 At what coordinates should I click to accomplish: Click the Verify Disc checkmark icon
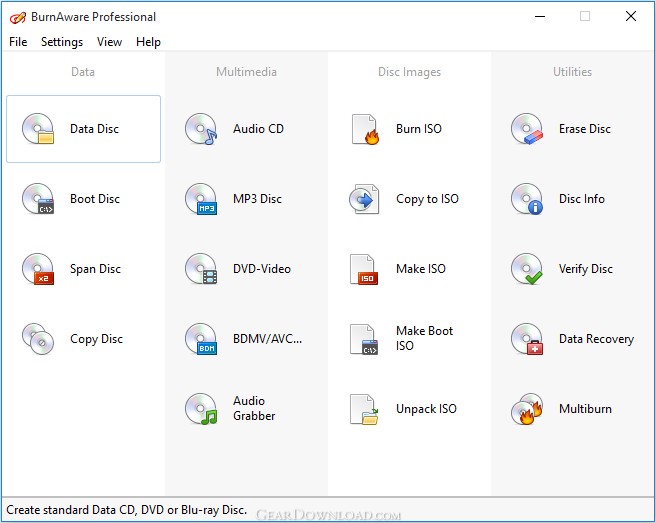pyautogui.click(x=527, y=269)
